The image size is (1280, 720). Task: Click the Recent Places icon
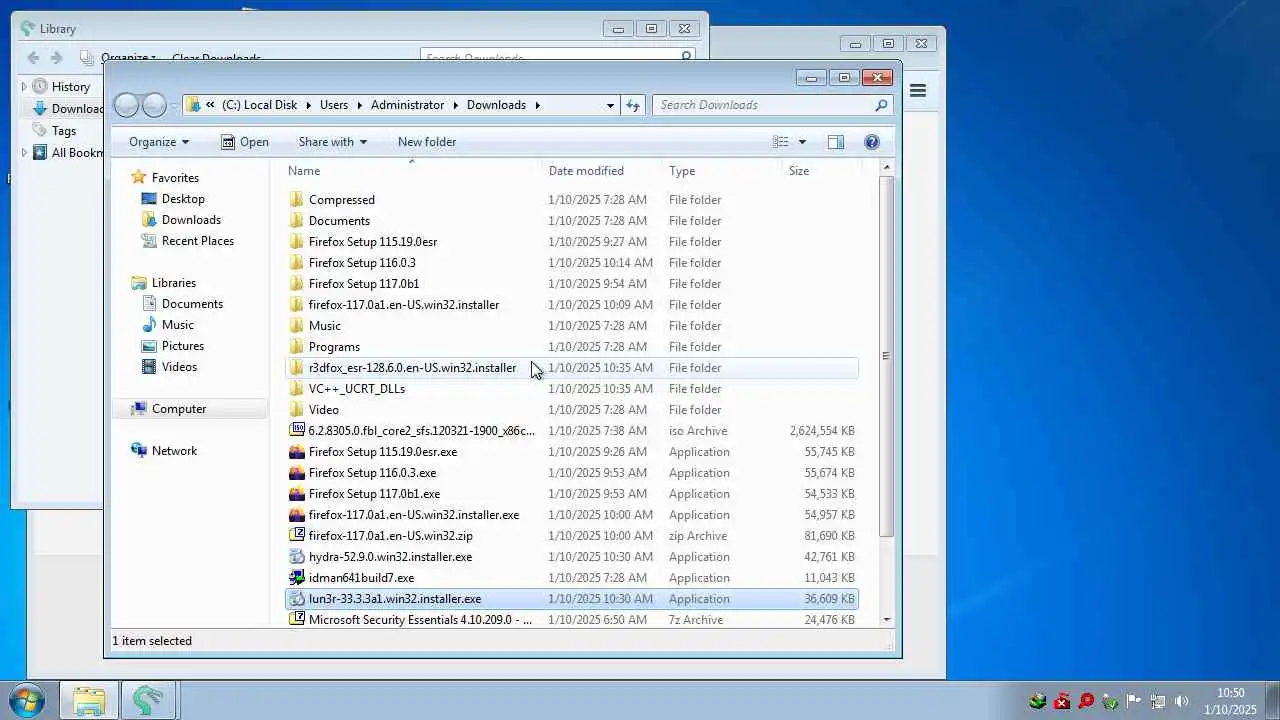(149, 241)
